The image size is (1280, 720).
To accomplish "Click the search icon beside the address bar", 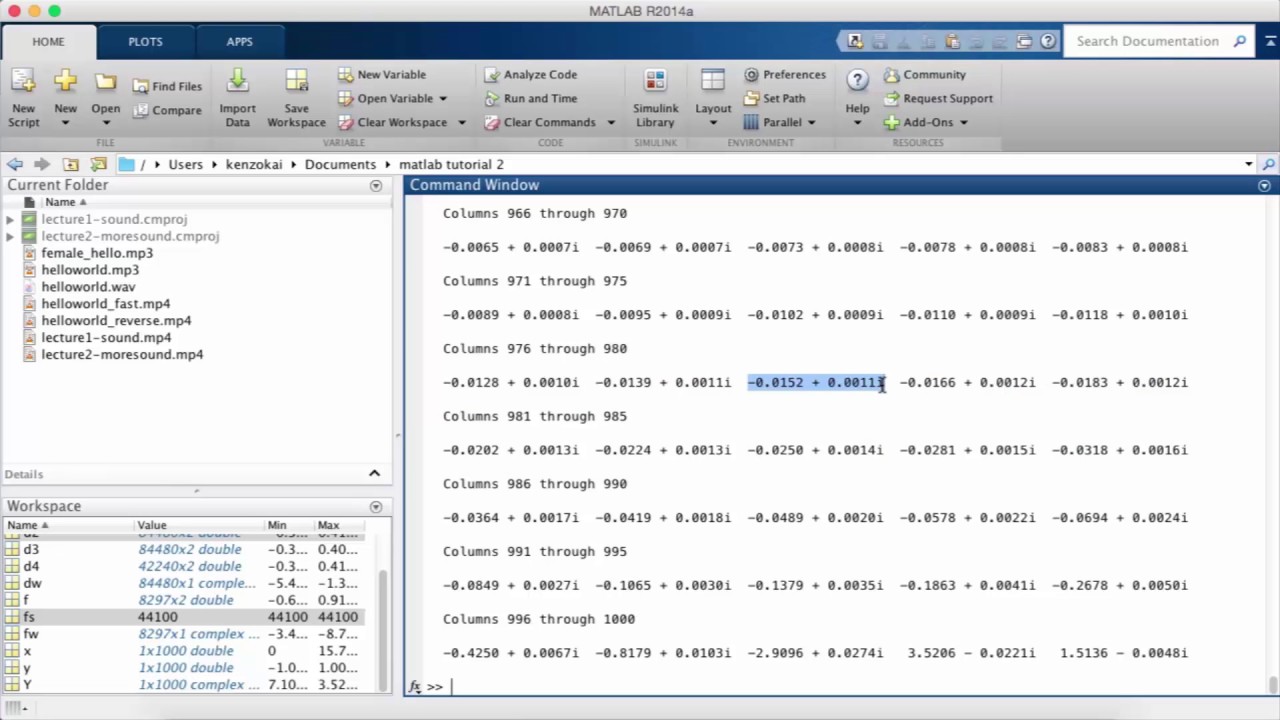I will pos(1268,164).
